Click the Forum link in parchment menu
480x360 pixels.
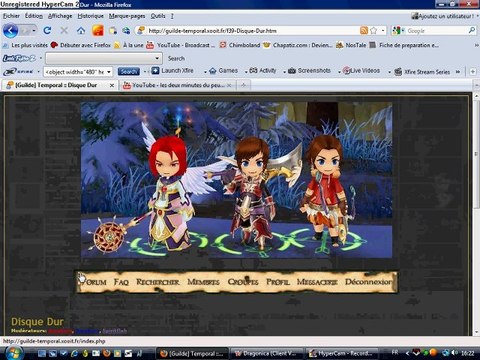click(x=93, y=282)
